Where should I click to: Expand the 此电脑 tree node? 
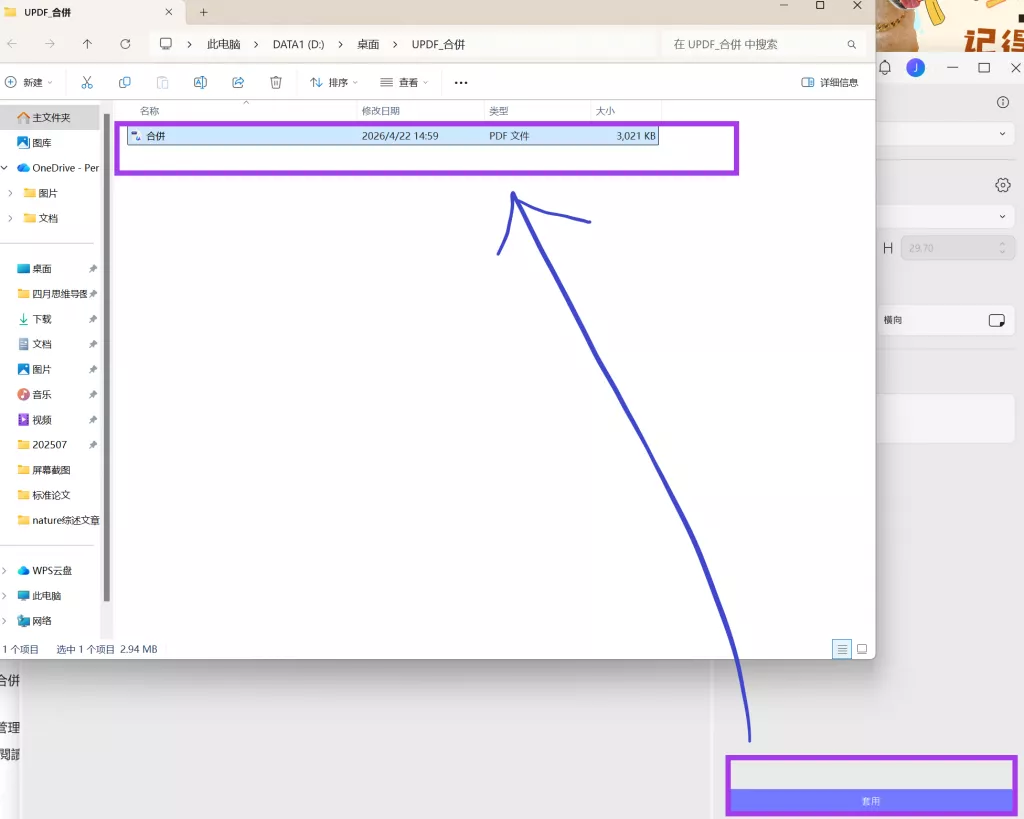(x=5, y=596)
